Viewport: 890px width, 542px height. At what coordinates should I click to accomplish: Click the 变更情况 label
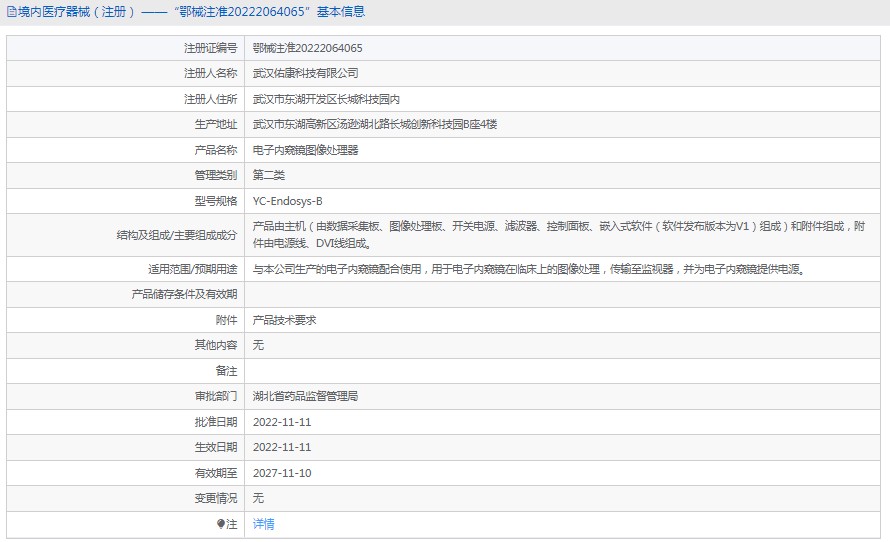point(216,498)
